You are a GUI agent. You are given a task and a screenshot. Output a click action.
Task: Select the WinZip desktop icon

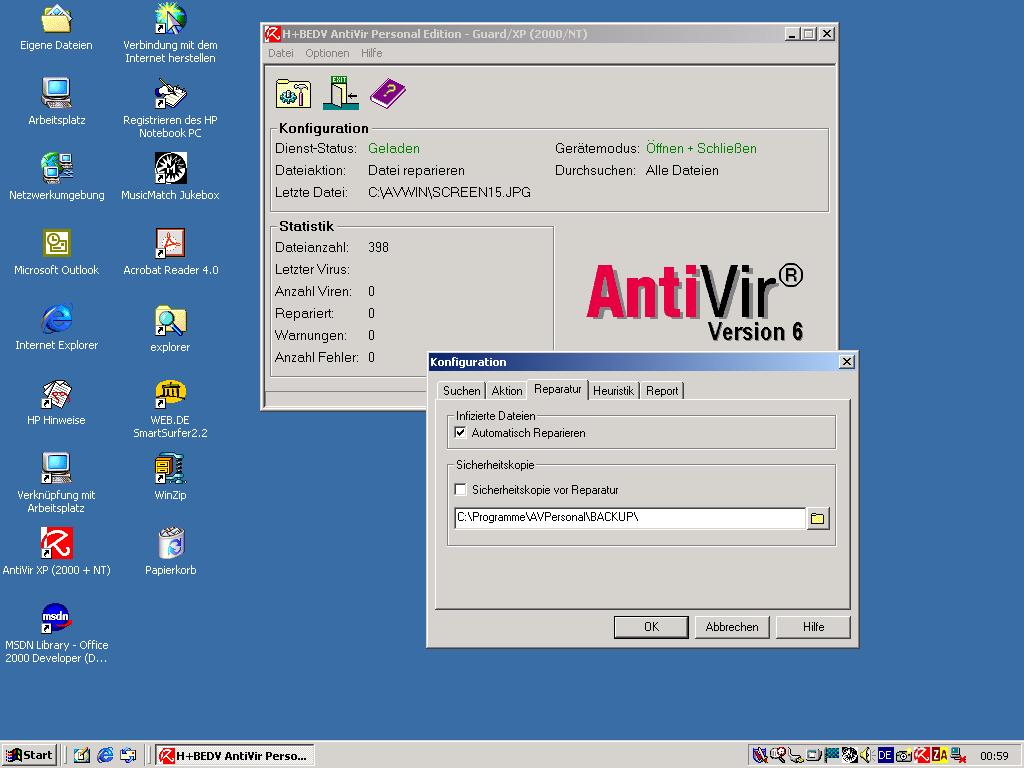tap(170, 477)
